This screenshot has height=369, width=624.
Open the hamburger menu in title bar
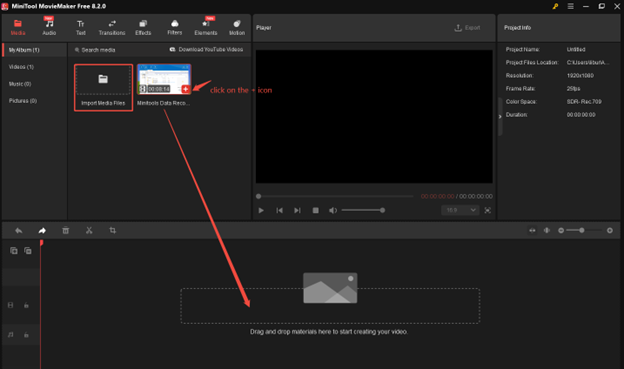[570, 6]
